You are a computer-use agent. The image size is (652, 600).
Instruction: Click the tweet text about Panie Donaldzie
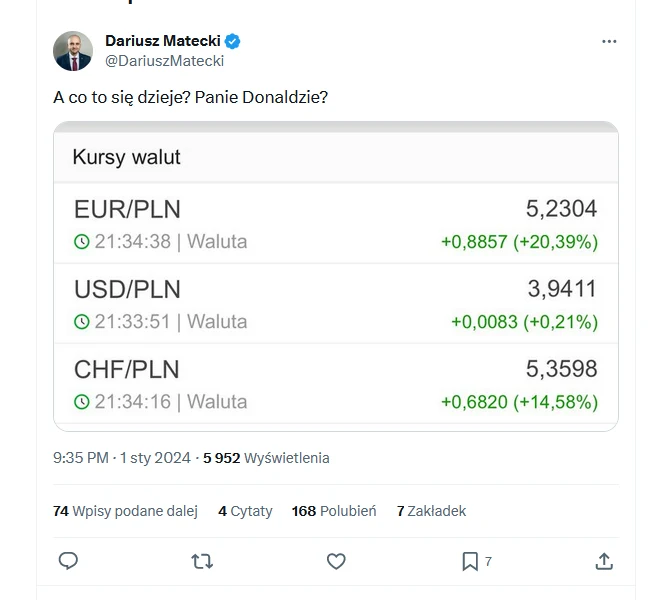pos(190,97)
